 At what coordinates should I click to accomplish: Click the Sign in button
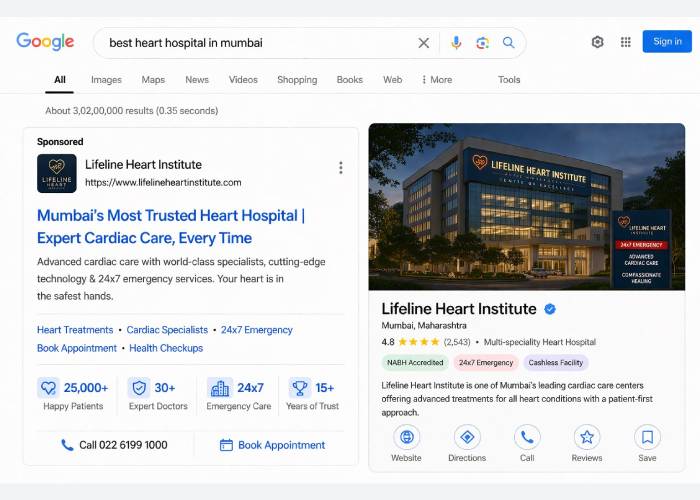667,42
